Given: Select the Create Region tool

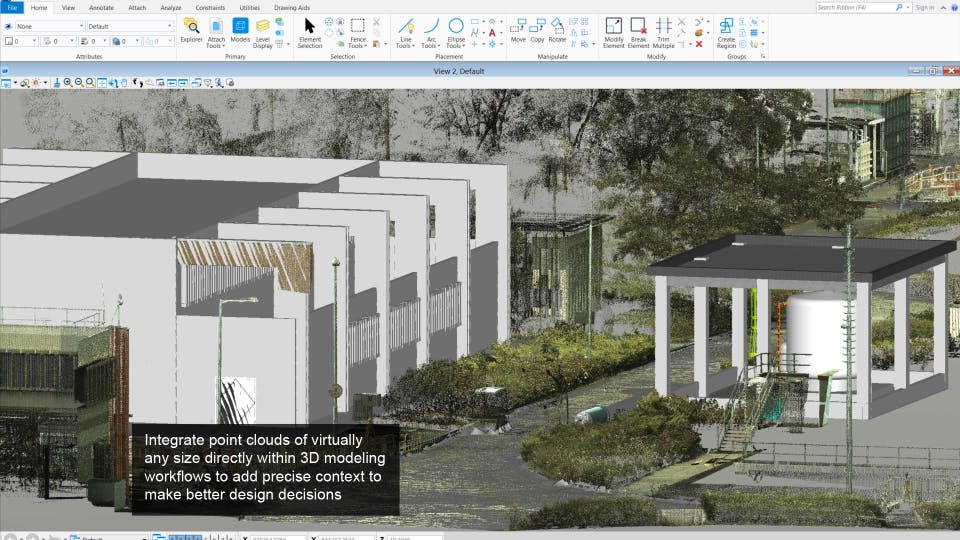Looking at the screenshot, I should tap(726, 33).
